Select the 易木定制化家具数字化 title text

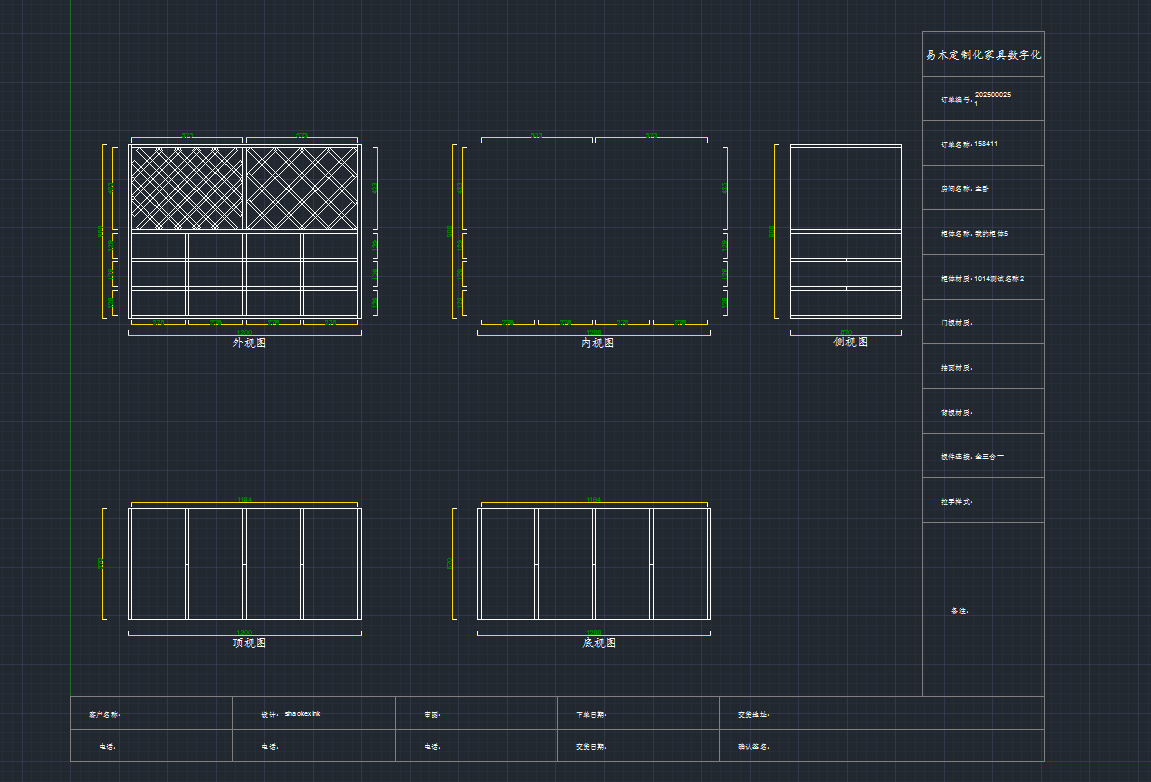[x=983, y=55]
